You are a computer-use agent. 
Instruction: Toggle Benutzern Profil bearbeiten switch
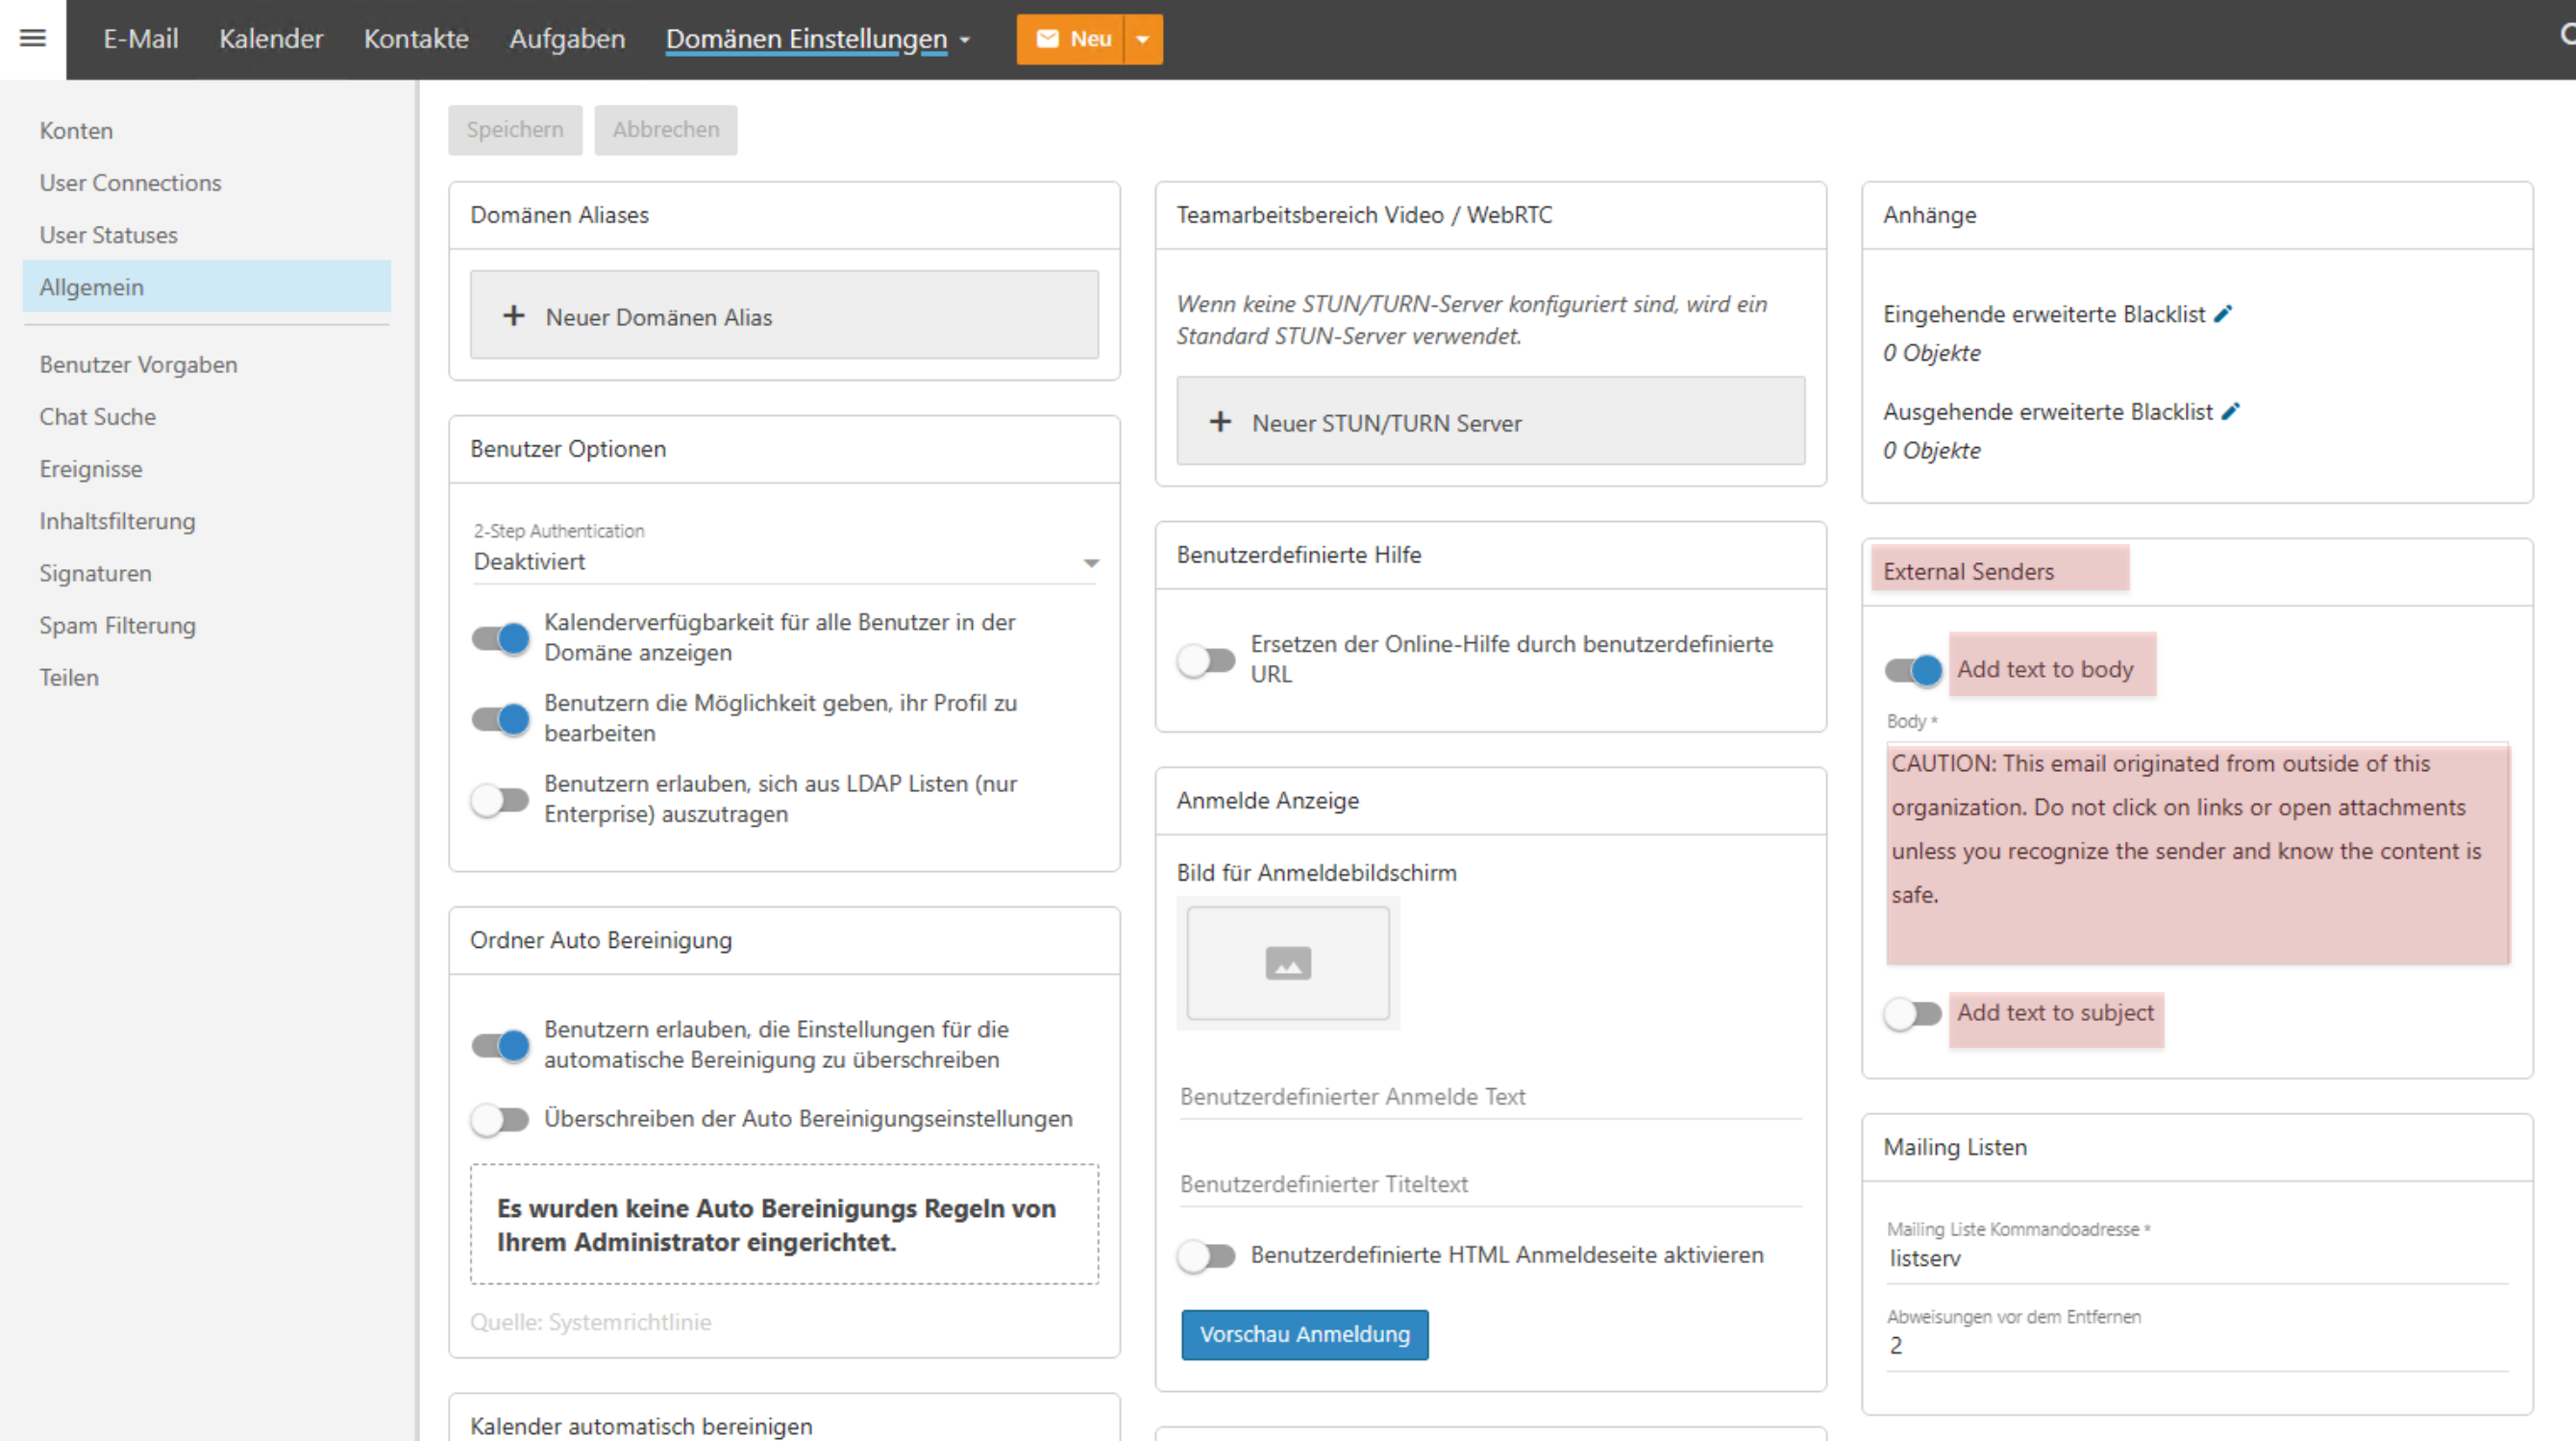coord(500,719)
